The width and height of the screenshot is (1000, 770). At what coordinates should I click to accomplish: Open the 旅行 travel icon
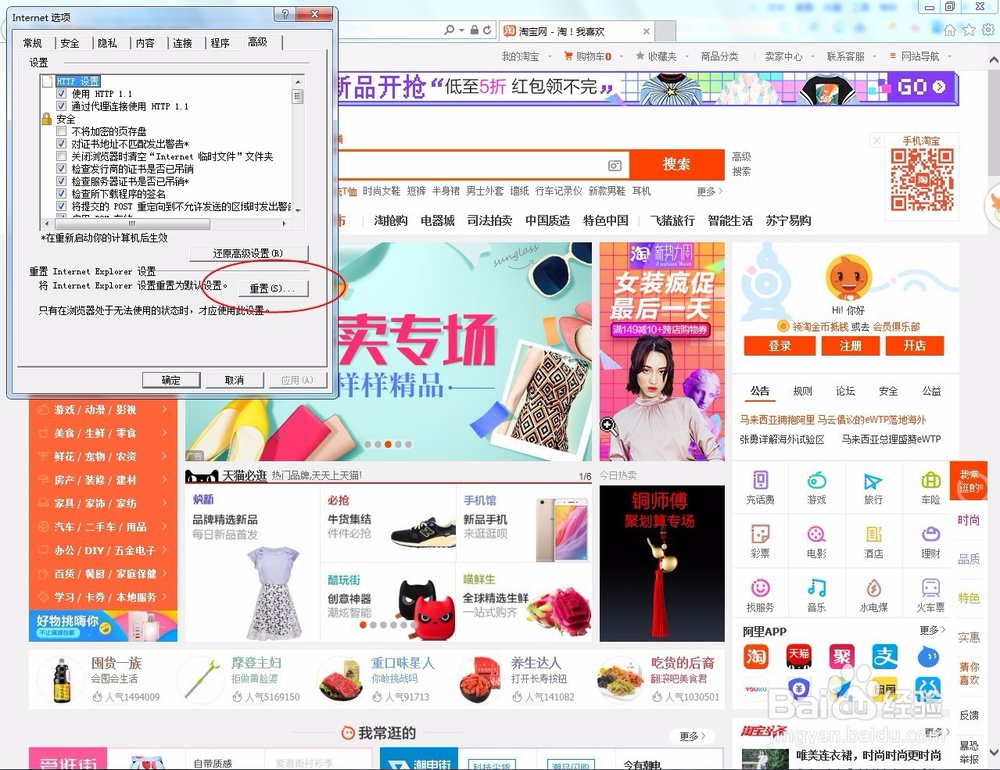pyautogui.click(x=873, y=480)
